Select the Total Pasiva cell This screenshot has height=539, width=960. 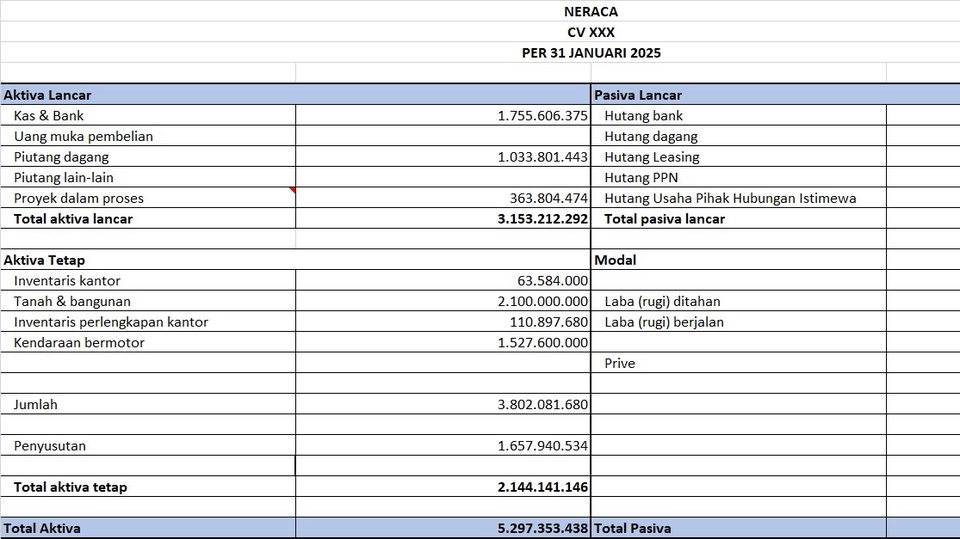(x=632, y=528)
